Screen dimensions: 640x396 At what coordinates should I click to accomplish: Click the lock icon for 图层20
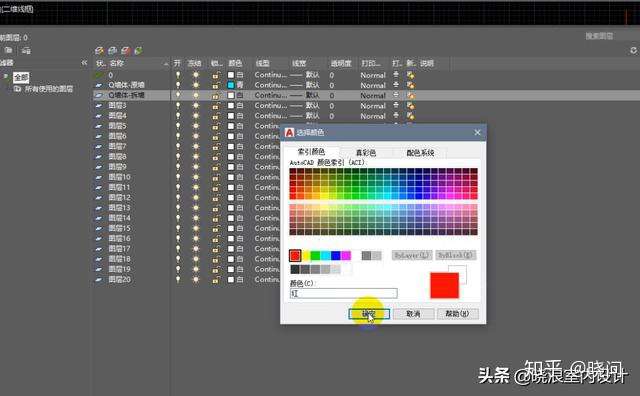[x=216, y=280]
